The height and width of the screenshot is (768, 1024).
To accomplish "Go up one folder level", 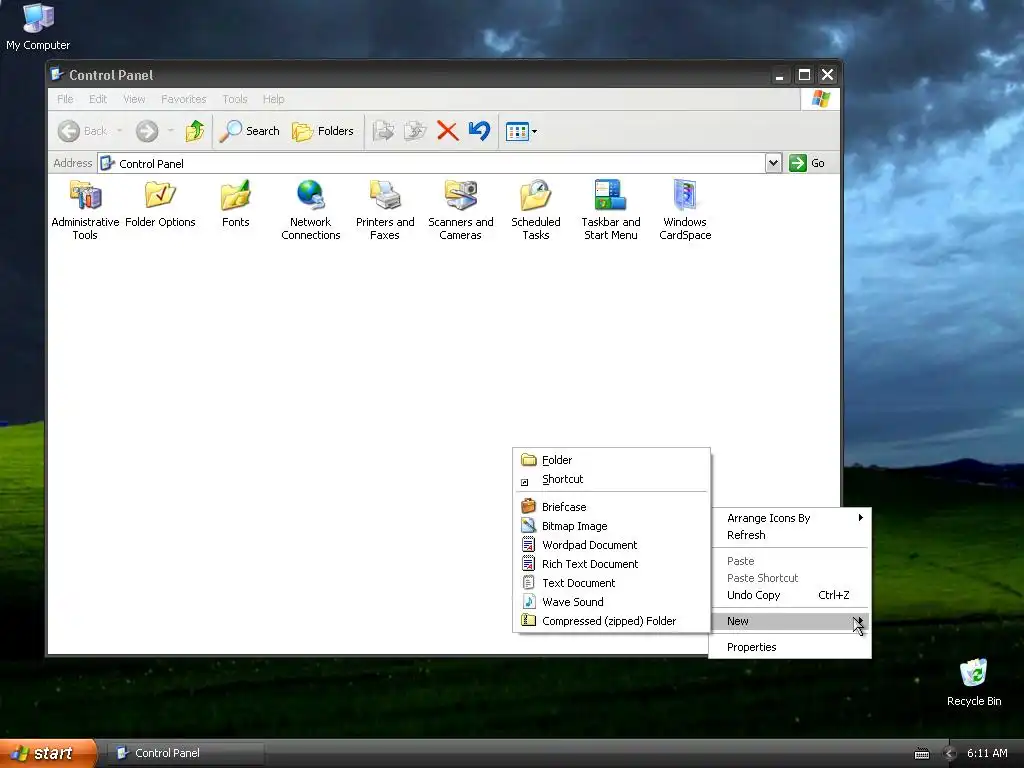I will pyautogui.click(x=195, y=131).
